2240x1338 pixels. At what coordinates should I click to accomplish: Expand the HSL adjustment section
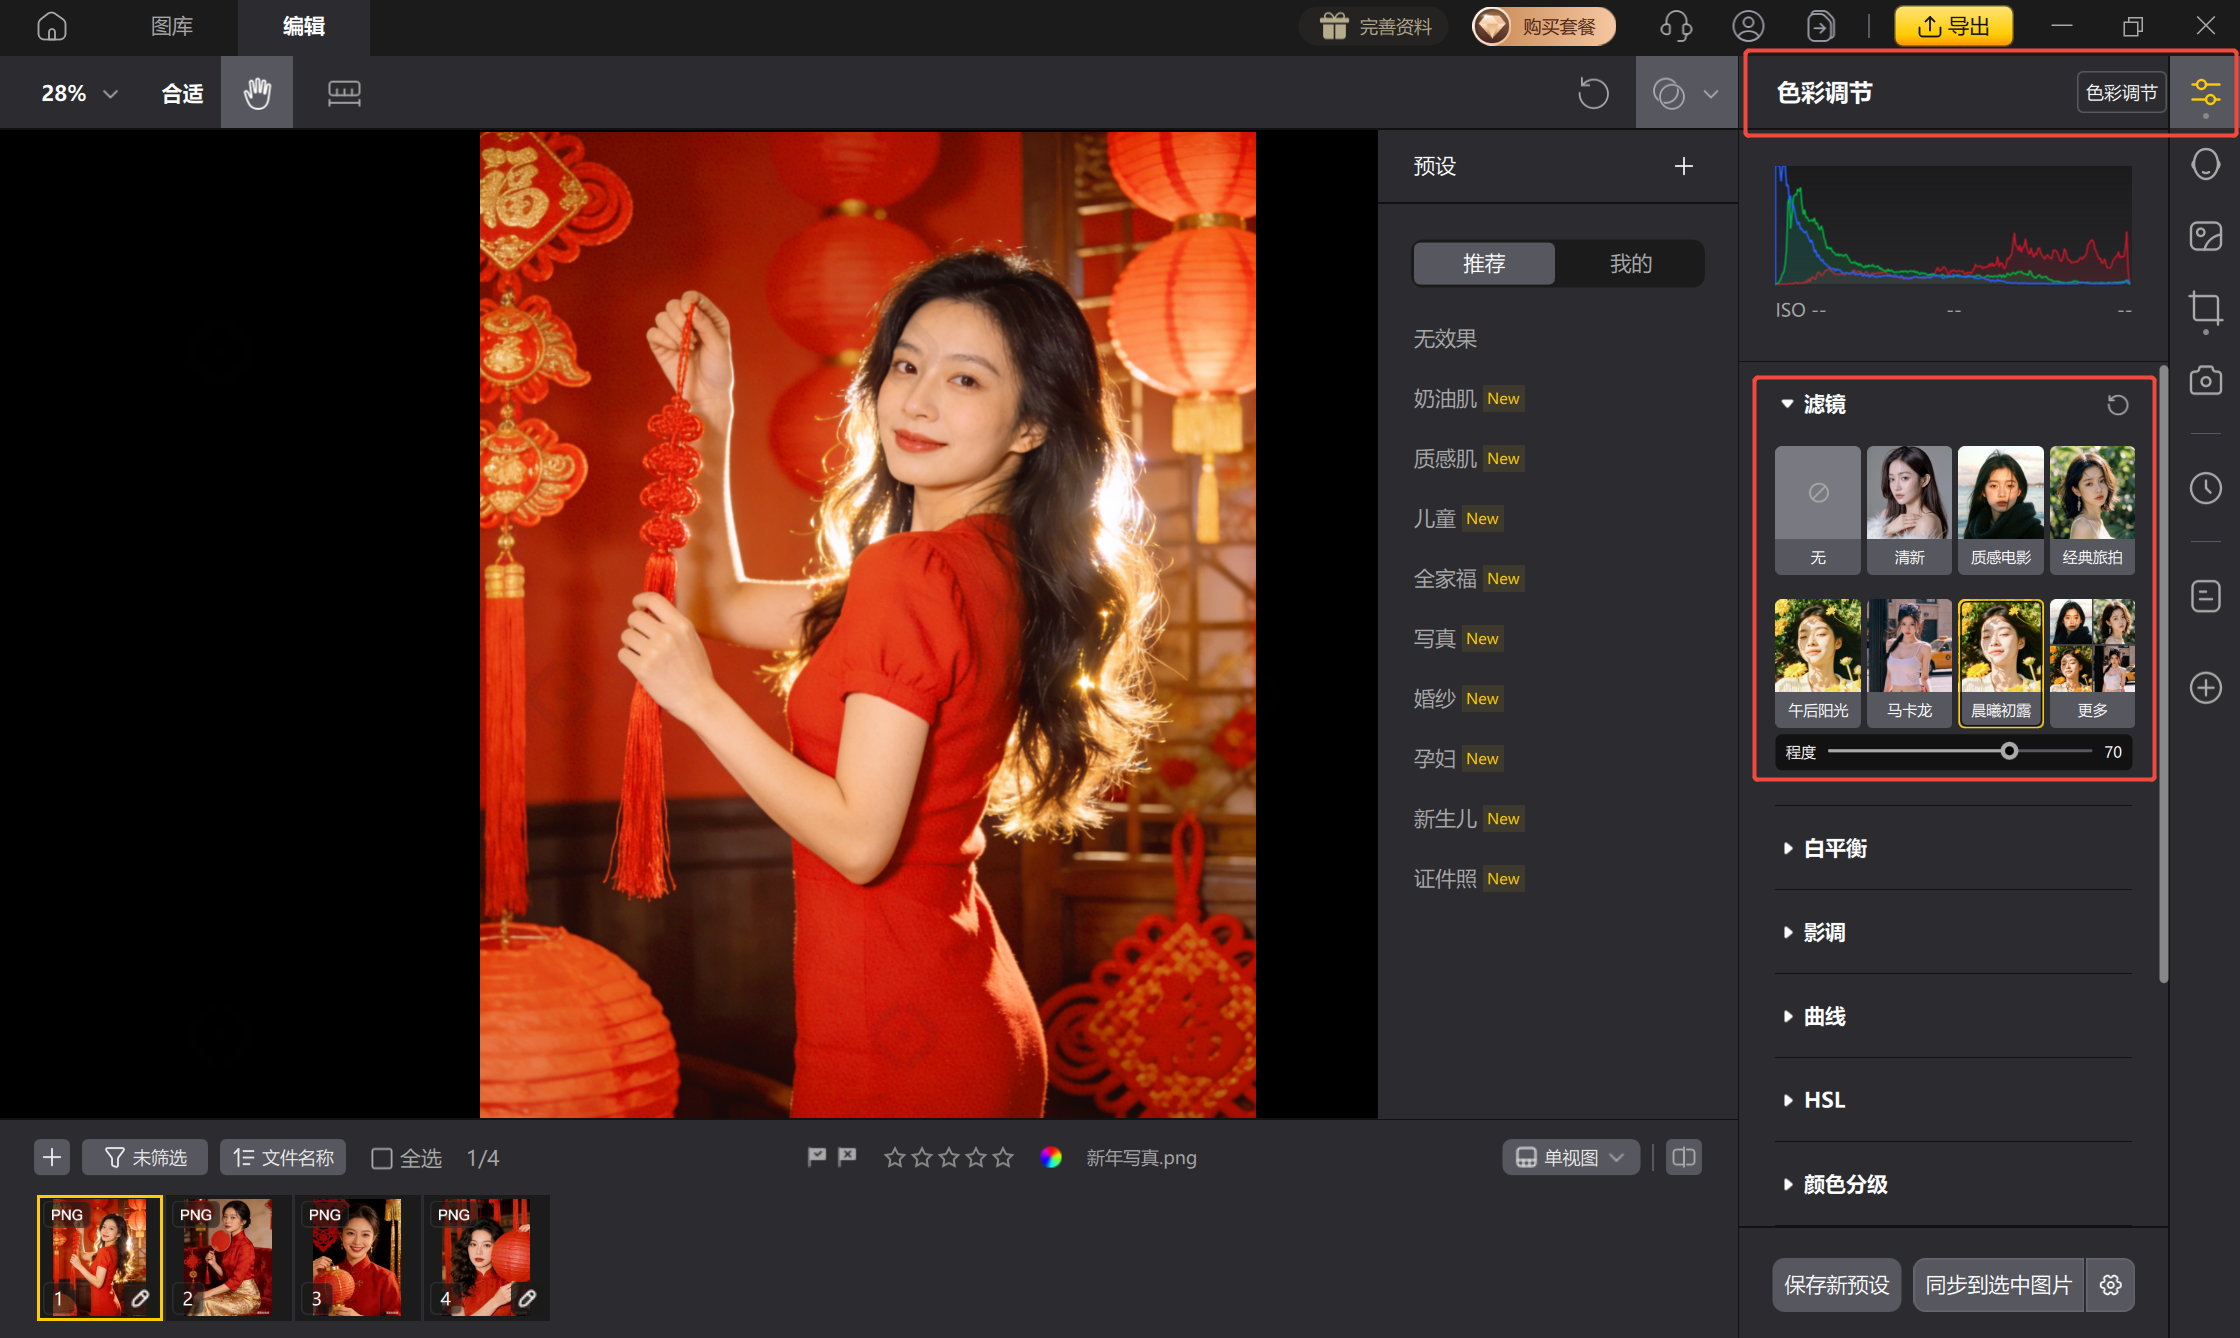(x=1824, y=1100)
